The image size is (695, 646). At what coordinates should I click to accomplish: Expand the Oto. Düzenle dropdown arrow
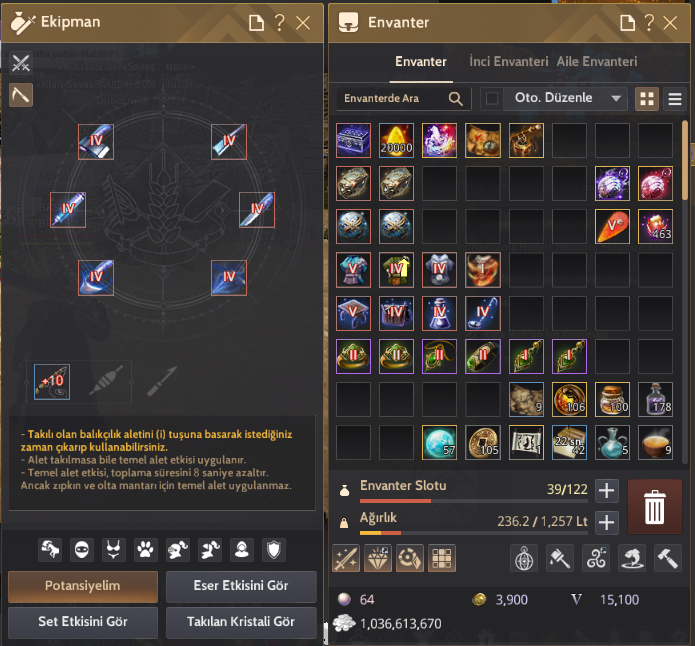click(x=616, y=98)
